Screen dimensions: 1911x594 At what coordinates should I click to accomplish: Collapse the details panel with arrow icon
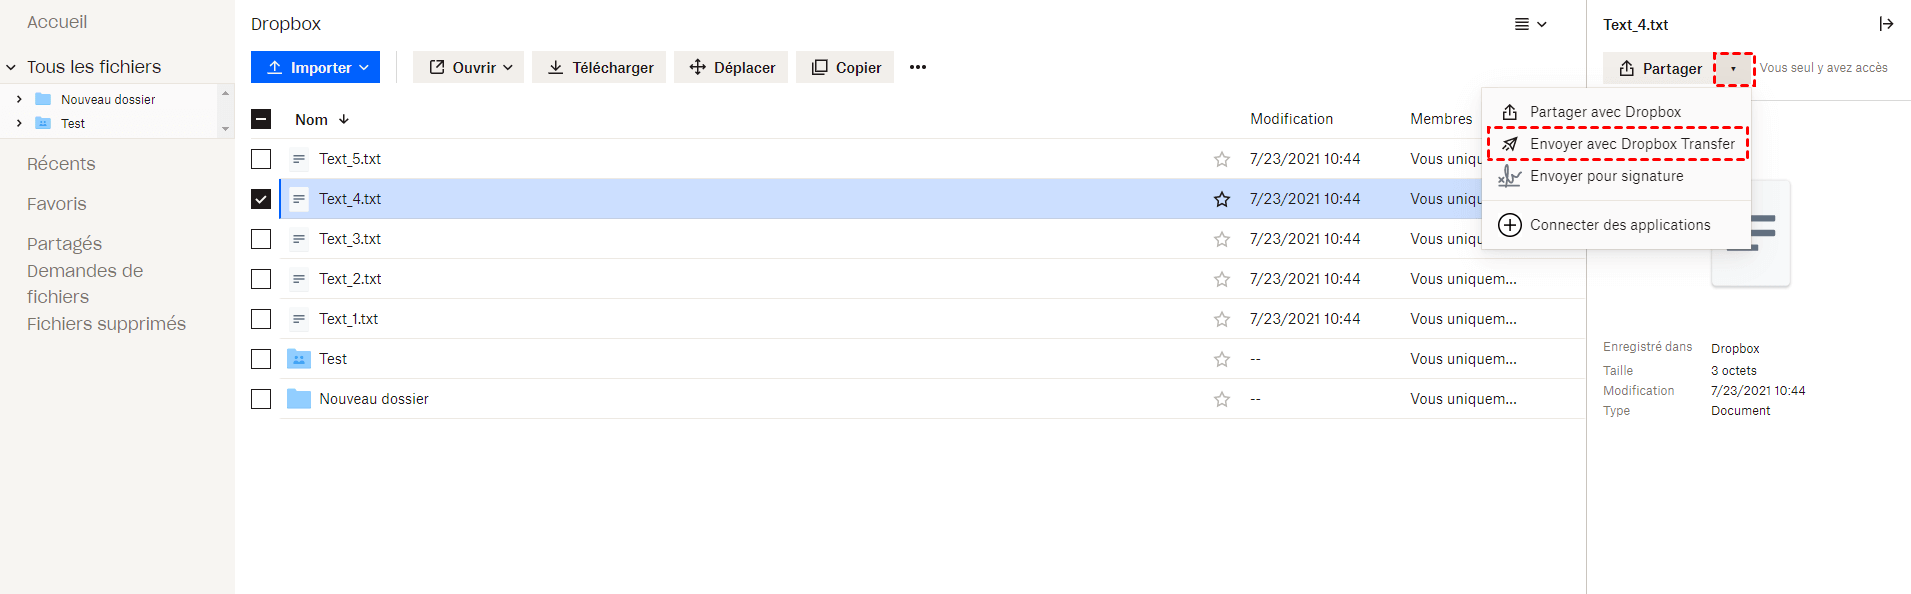coord(1885,24)
